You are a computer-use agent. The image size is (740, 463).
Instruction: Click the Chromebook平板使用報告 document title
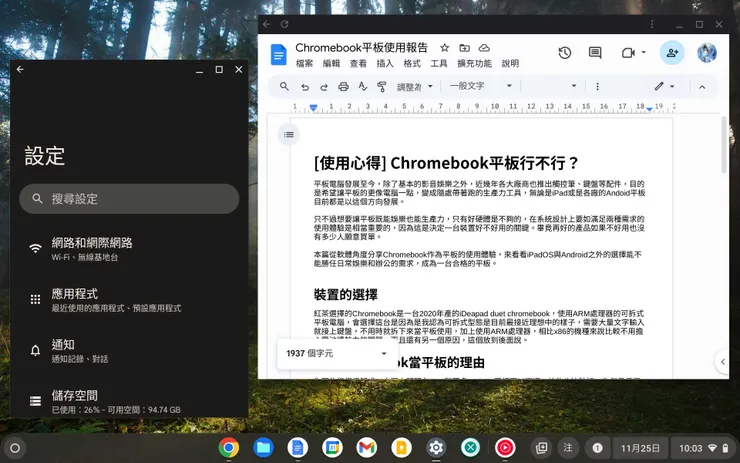click(362, 48)
